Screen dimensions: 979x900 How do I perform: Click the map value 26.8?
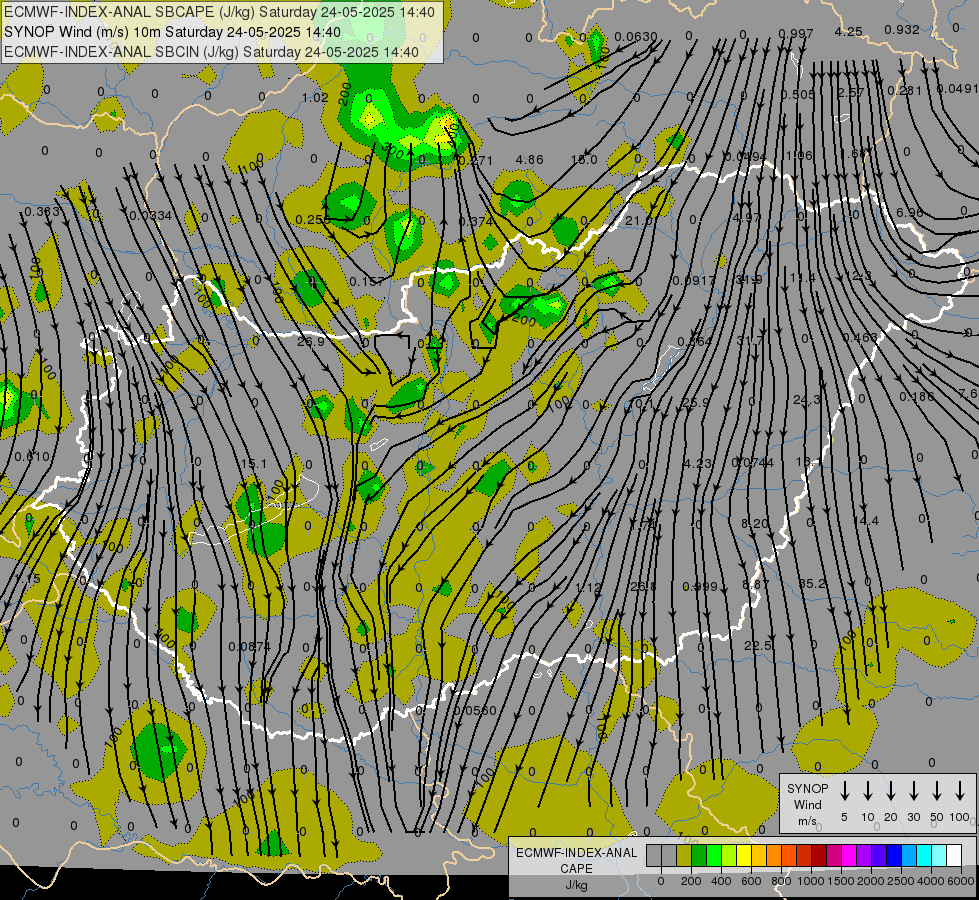[x=643, y=586]
